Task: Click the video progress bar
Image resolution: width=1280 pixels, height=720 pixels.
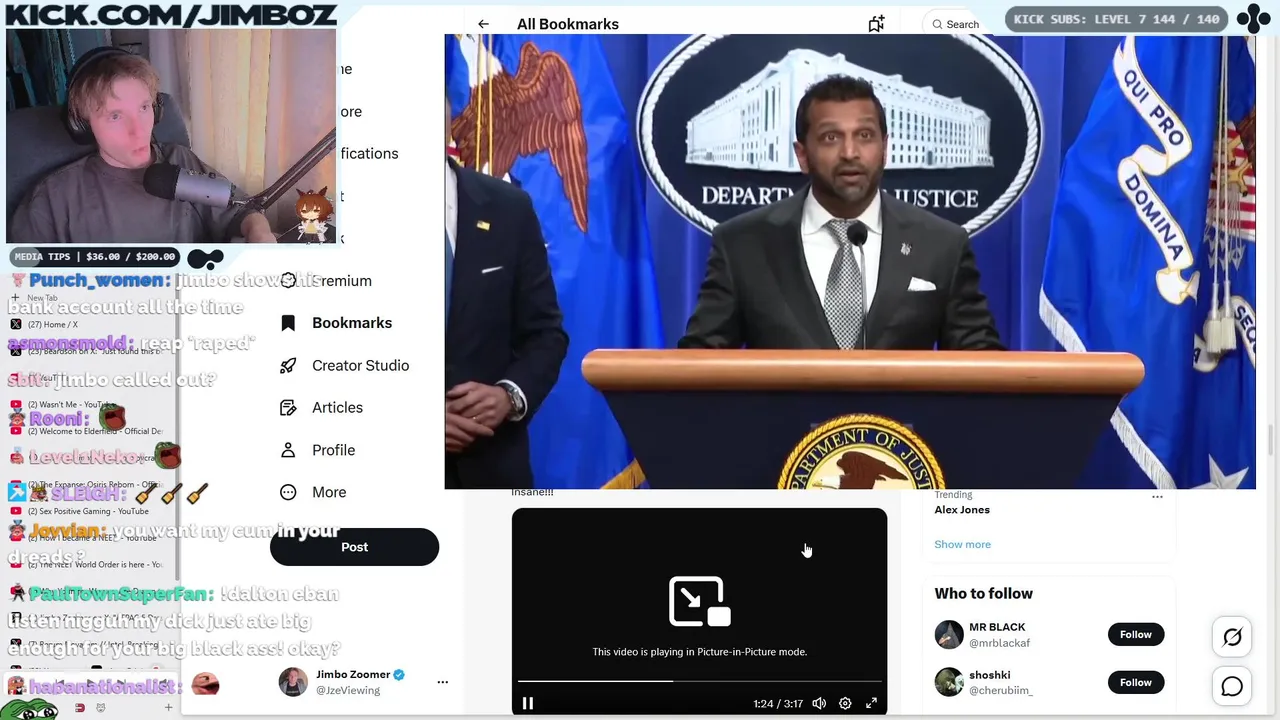Action: click(x=699, y=681)
